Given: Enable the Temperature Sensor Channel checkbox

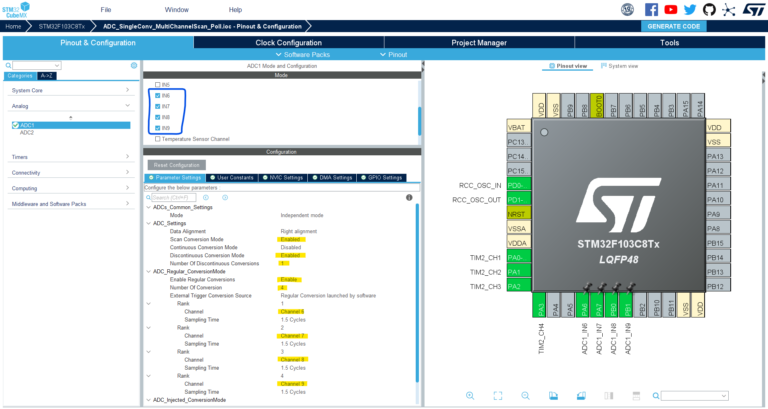Looking at the screenshot, I should tap(158, 139).
